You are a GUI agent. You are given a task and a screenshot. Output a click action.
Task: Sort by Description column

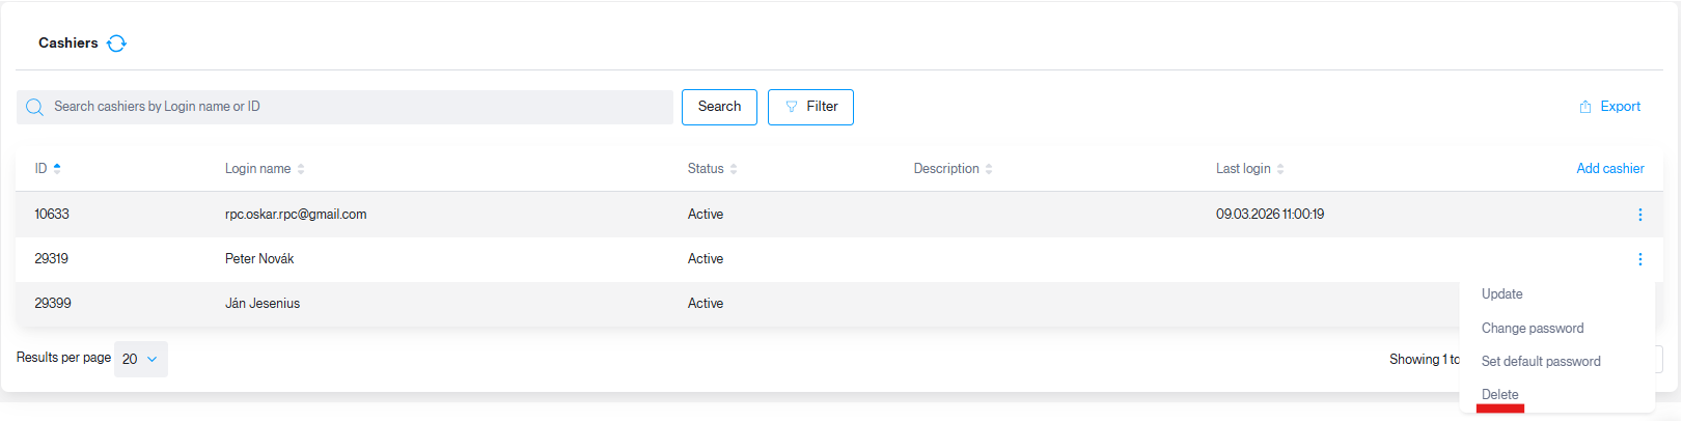click(x=989, y=169)
